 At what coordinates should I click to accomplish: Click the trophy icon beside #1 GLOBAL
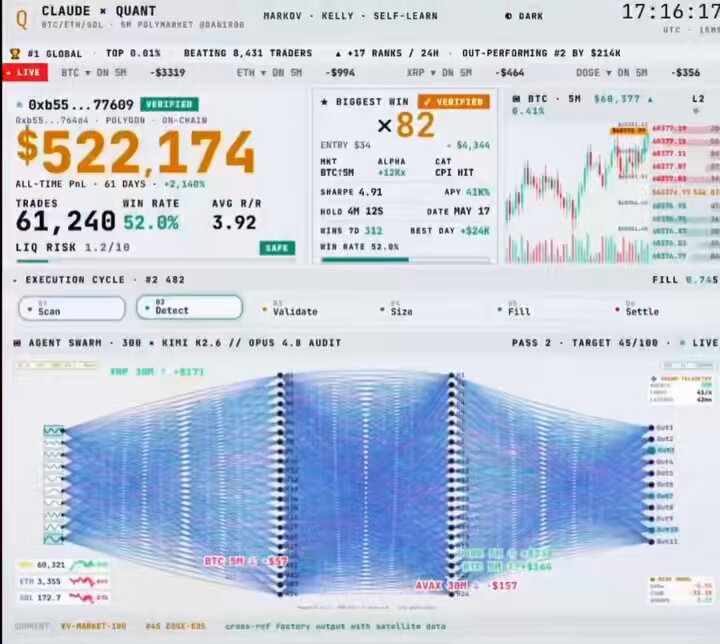(15, 54)
